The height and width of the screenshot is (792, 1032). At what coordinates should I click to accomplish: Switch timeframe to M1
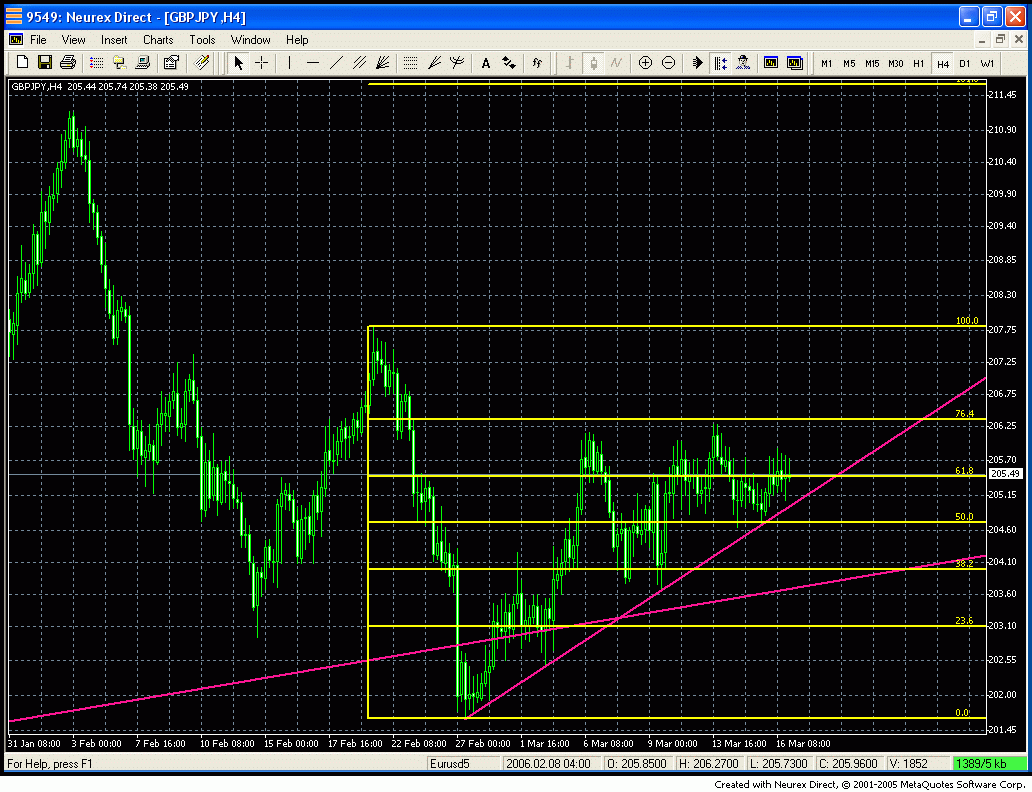(x=827, y=63)
